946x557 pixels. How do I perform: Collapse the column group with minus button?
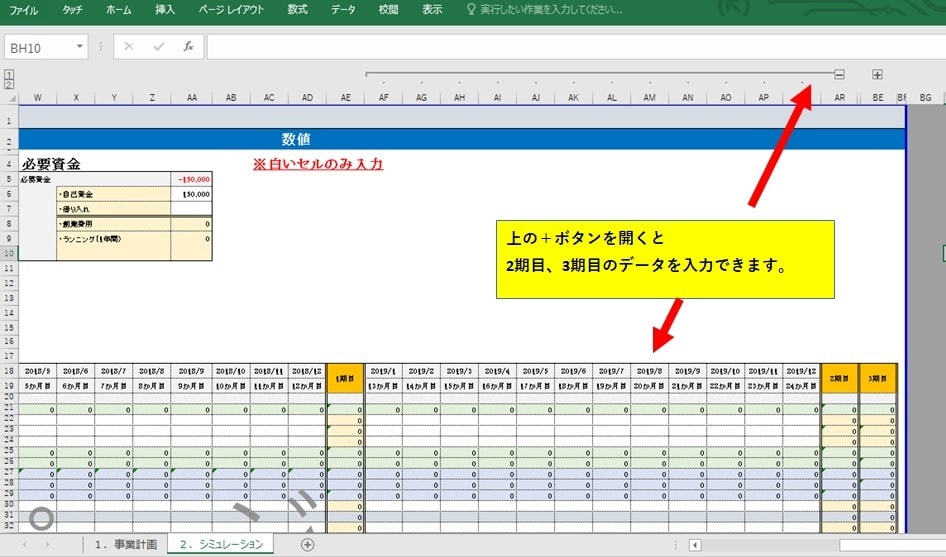click(839, 74)
